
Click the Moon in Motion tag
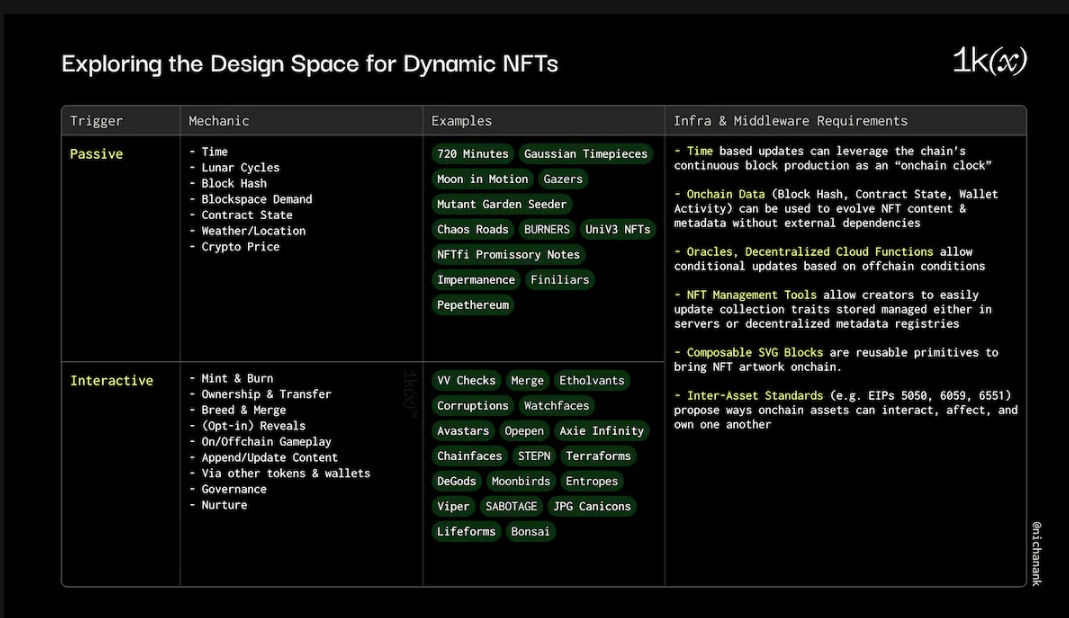coord(483,179)
